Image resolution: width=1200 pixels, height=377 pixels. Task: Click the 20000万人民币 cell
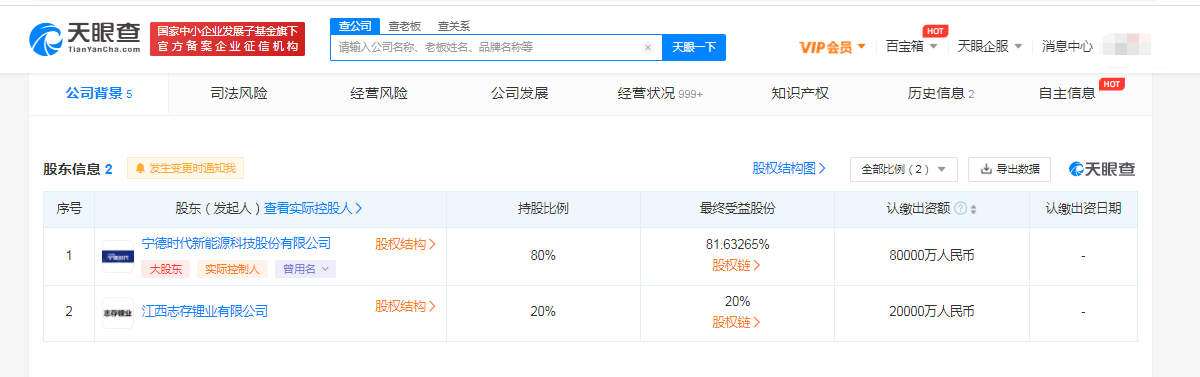click(x=931, y=312)
